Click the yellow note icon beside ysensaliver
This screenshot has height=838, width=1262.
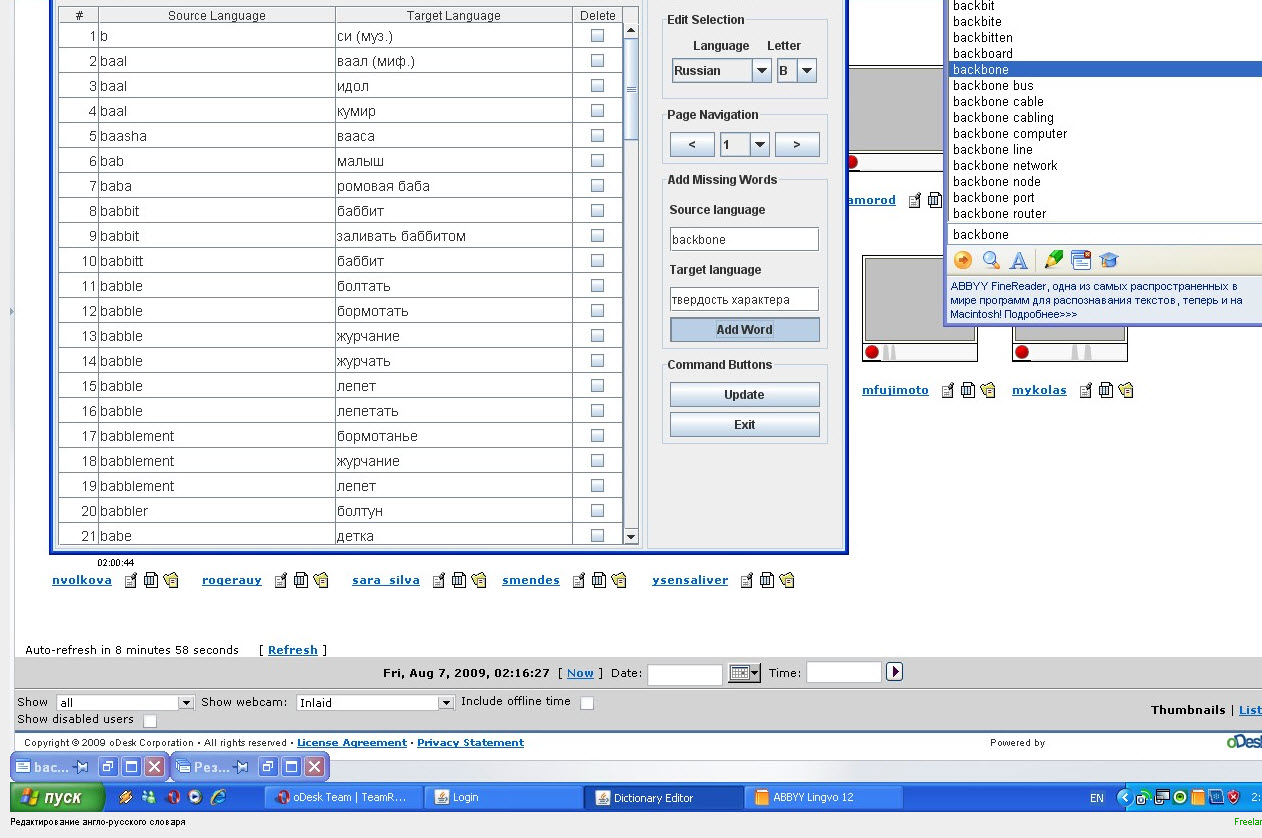point(787,580)
